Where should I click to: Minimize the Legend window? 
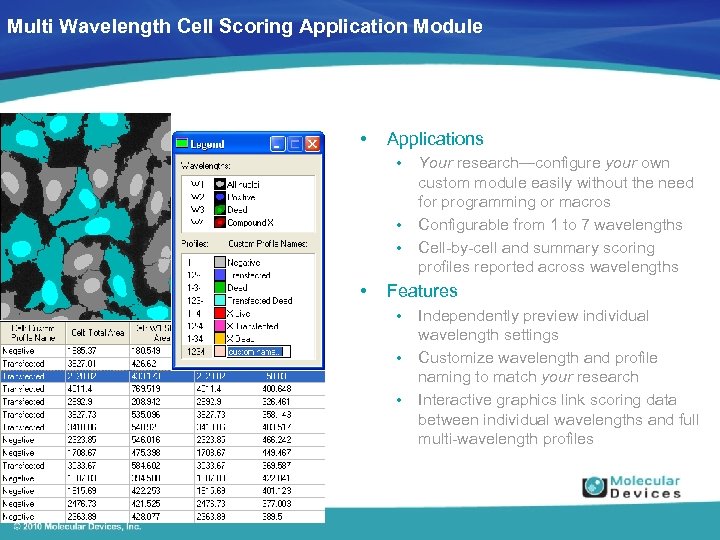[x=277, y=144]
